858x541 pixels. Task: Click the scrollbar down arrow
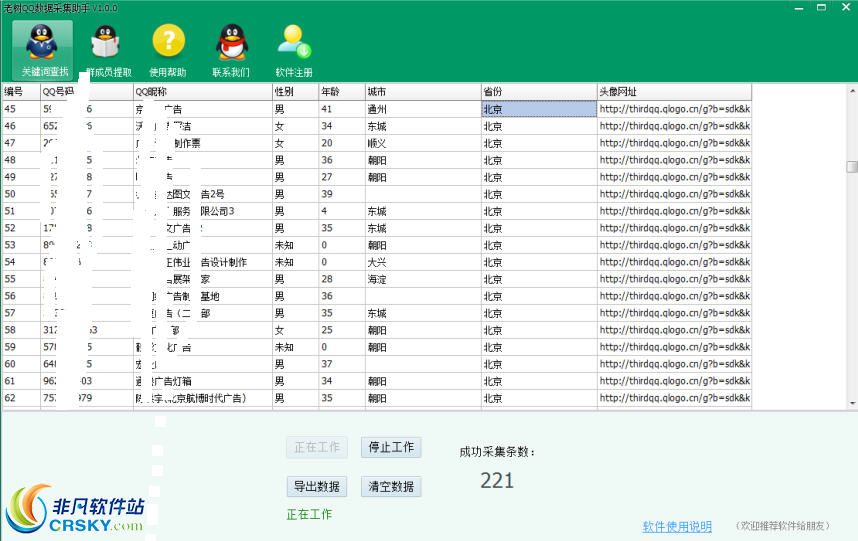coord(852,403)
